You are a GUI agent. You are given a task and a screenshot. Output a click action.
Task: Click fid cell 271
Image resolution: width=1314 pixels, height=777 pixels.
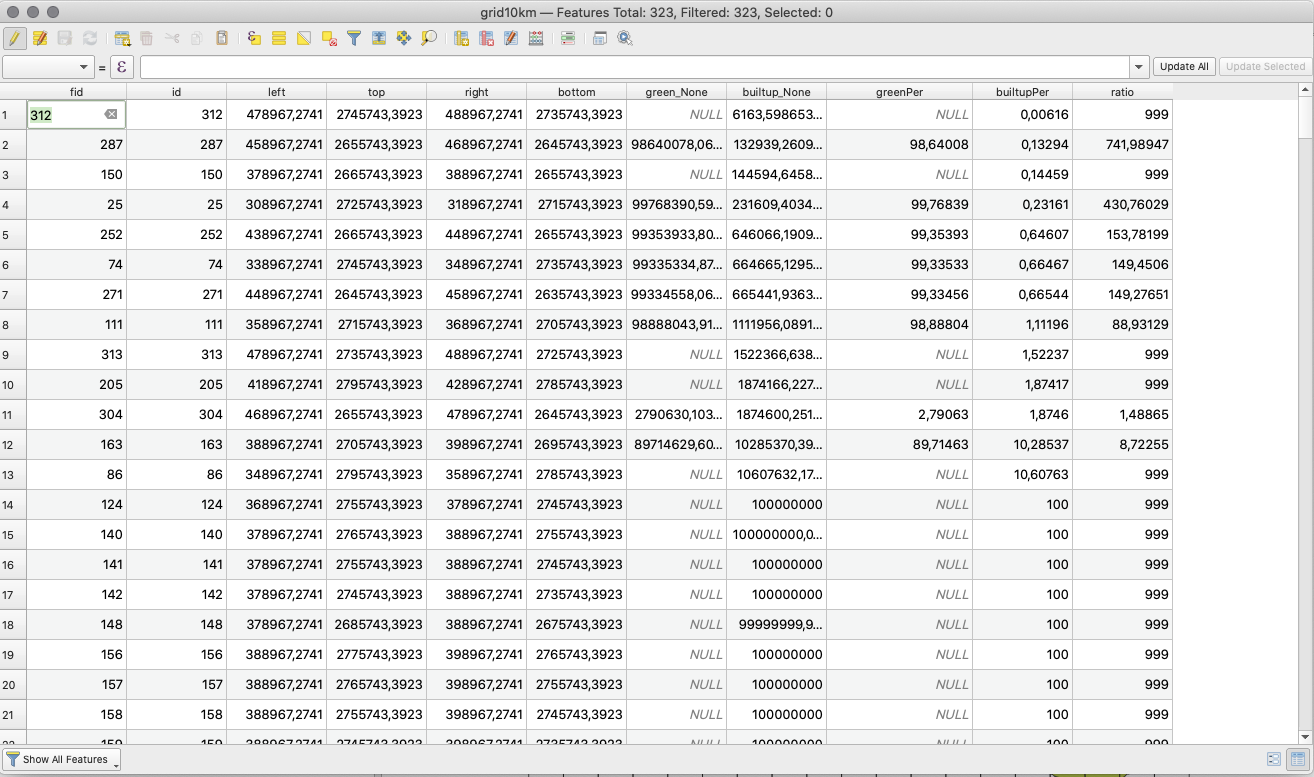click(76, 295)
